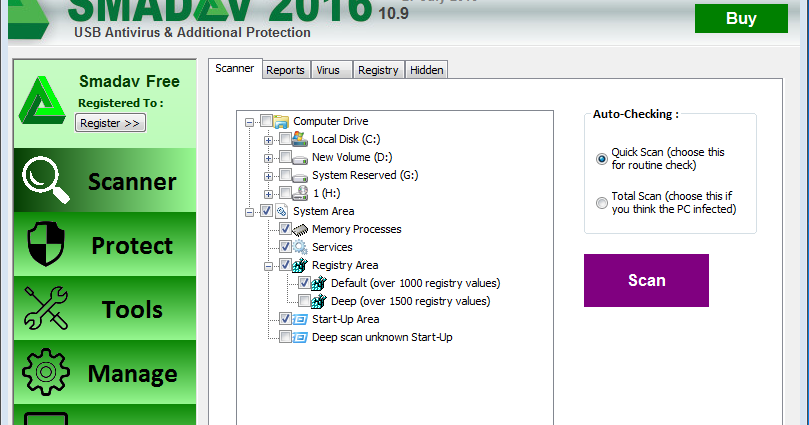Screen dimensions: 809x425
Task: Uncheck the Services checkbox
Action: point(285,247)
